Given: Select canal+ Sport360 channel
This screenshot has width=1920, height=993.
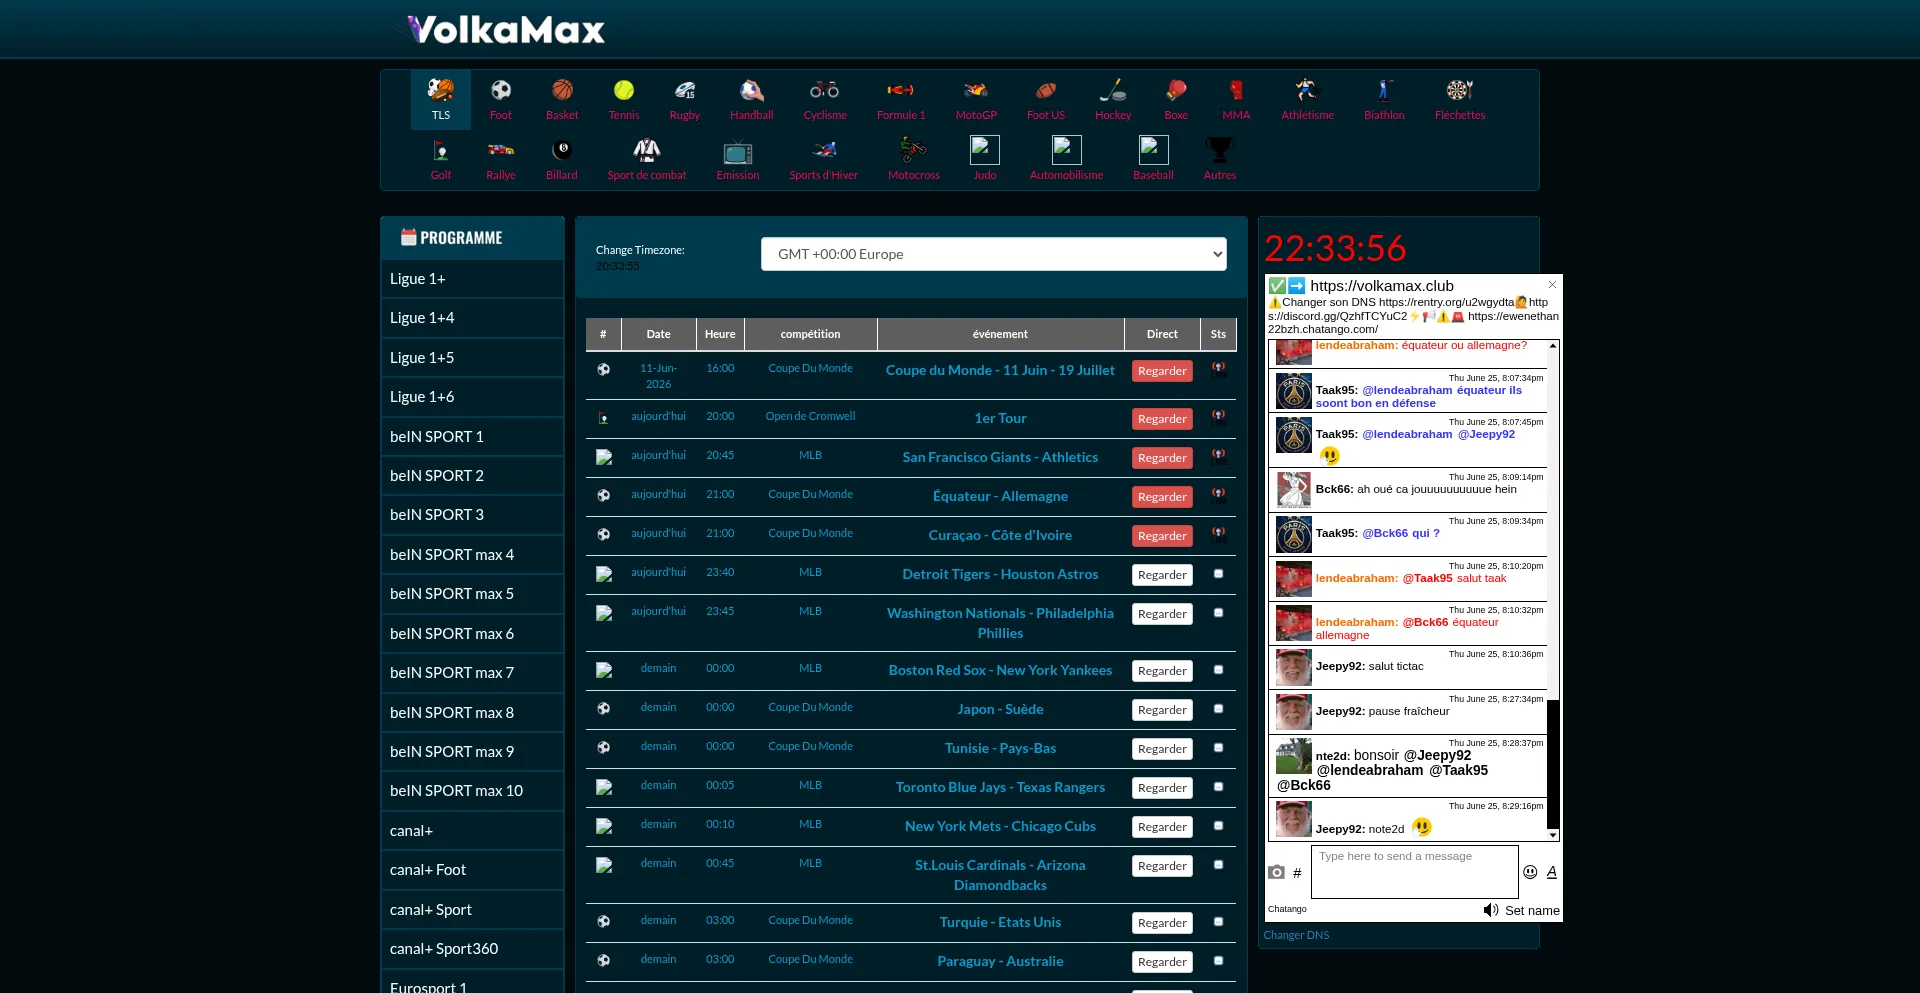Looking at the screenshot, I should pos(472,949).
